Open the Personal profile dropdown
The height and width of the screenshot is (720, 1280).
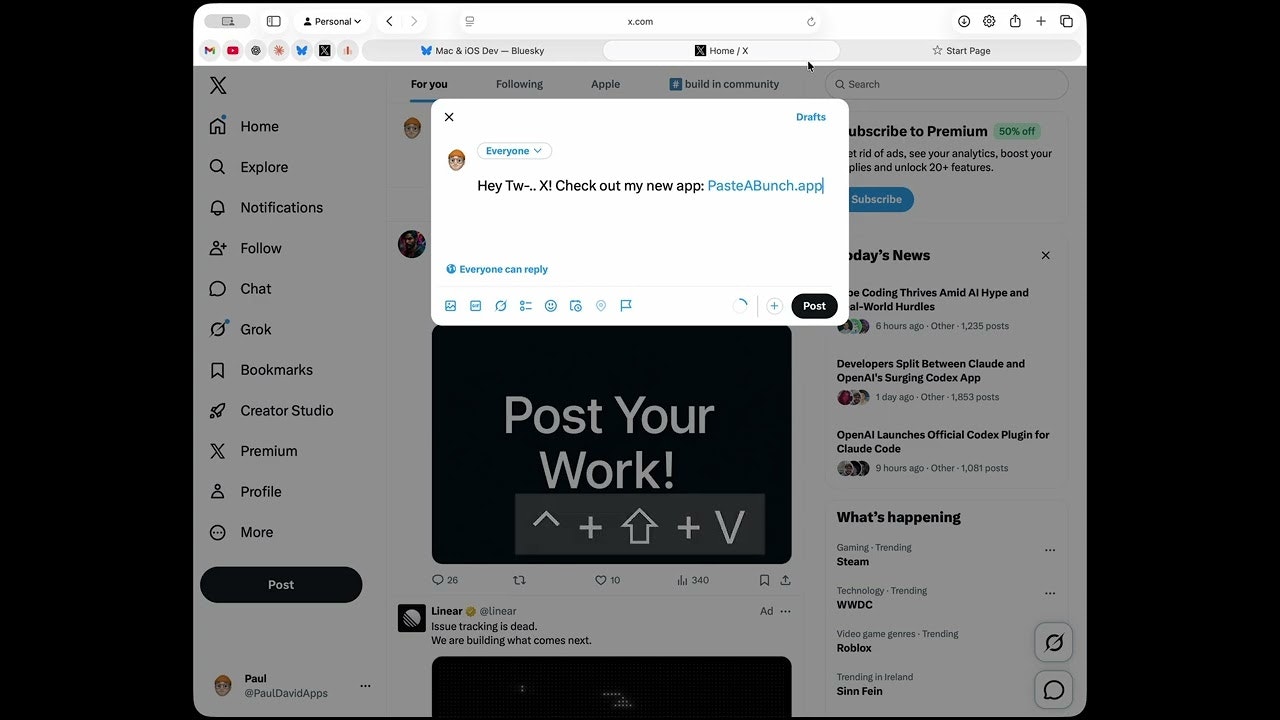coord(332,20)
